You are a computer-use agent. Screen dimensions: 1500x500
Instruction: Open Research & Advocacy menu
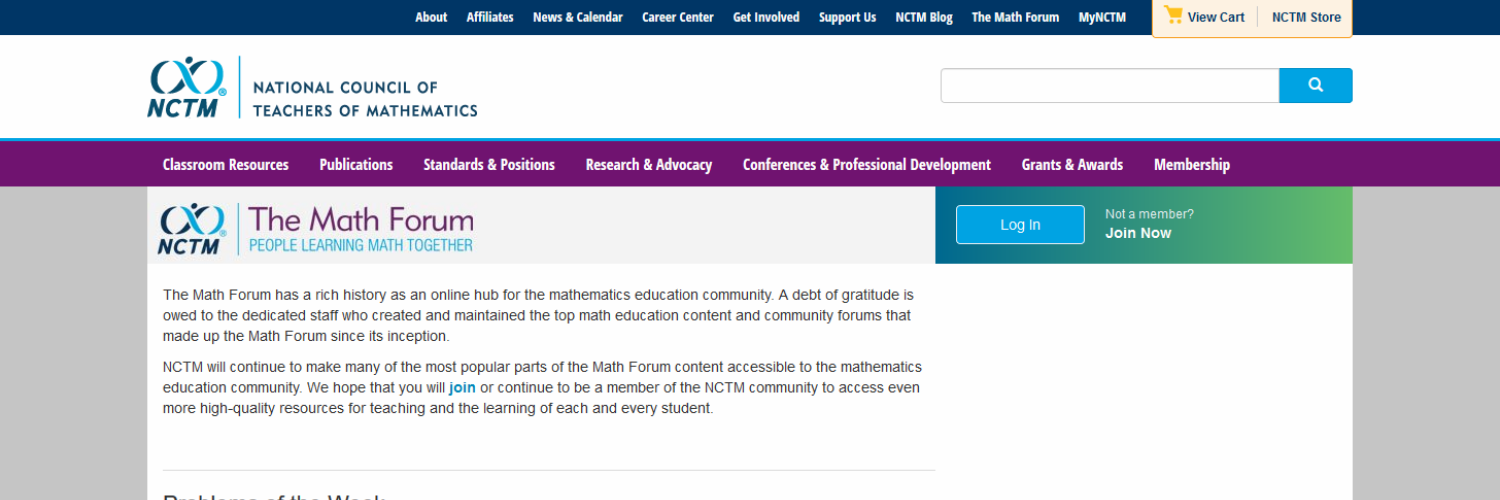coord(649,165)
